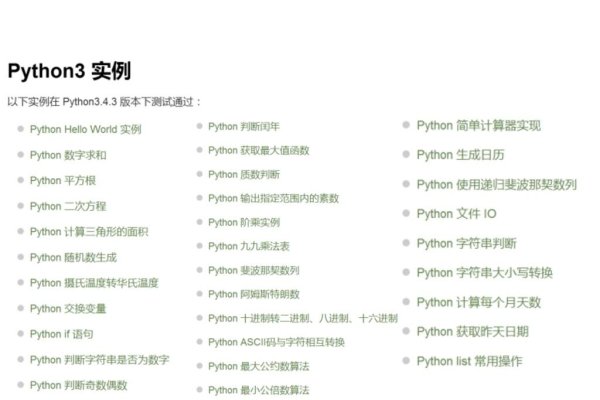Open the Python 简单计算器实现 link
The height and width of the screenshot is (400, 600).
[x=479, y=126]
